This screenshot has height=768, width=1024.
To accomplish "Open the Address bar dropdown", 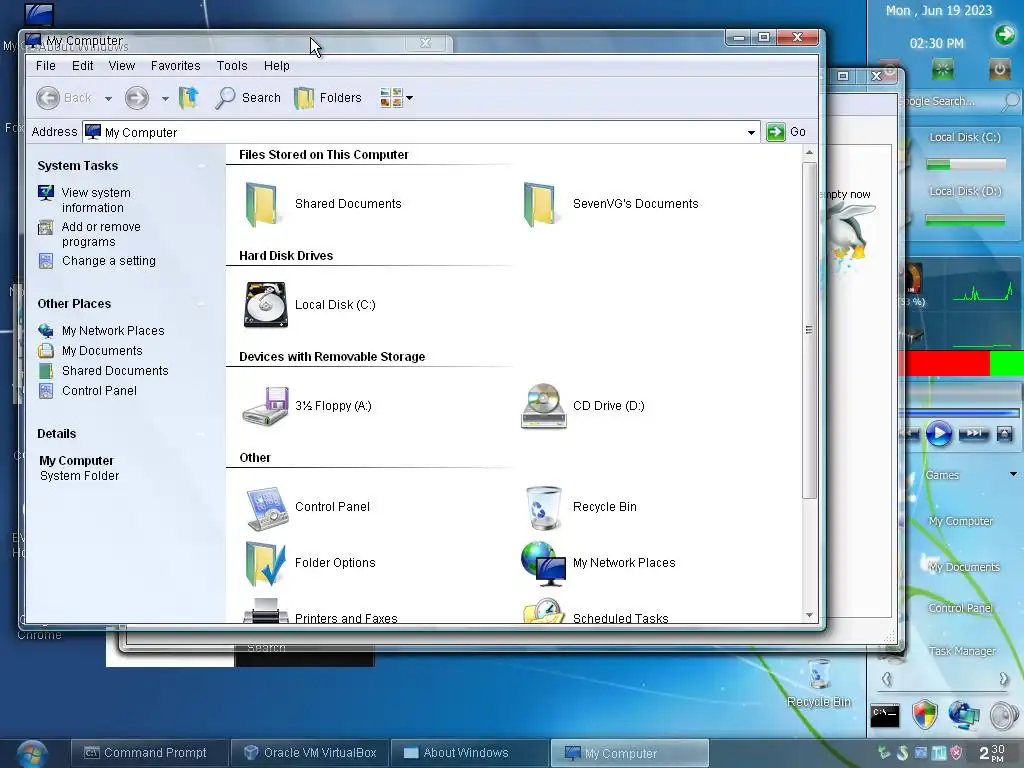I will click(x=751, y=133).
